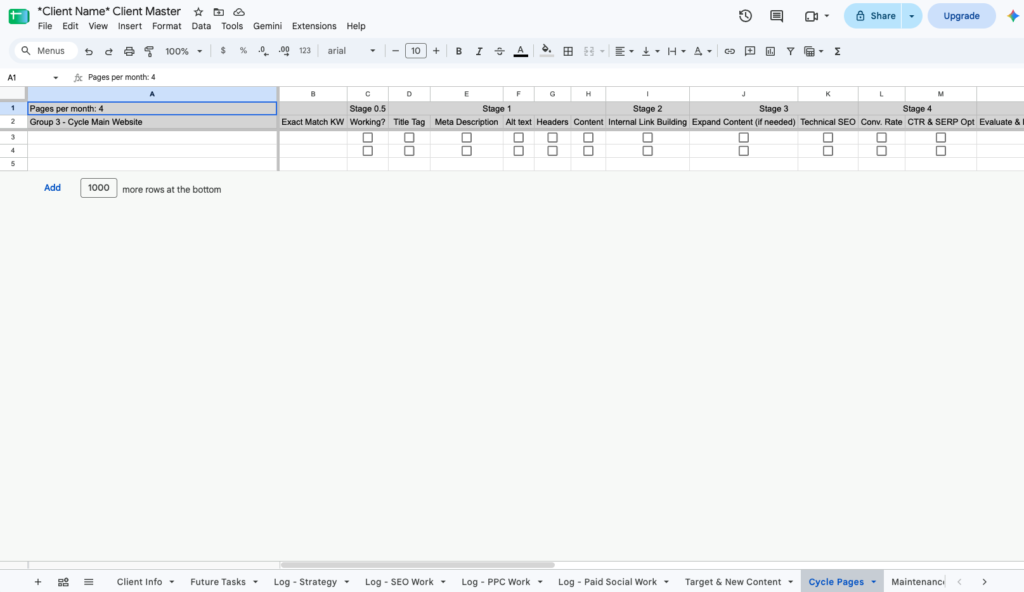Screen dimensions: 1024x592
Task: Click increase font size plus
Action: click(436, 51)
